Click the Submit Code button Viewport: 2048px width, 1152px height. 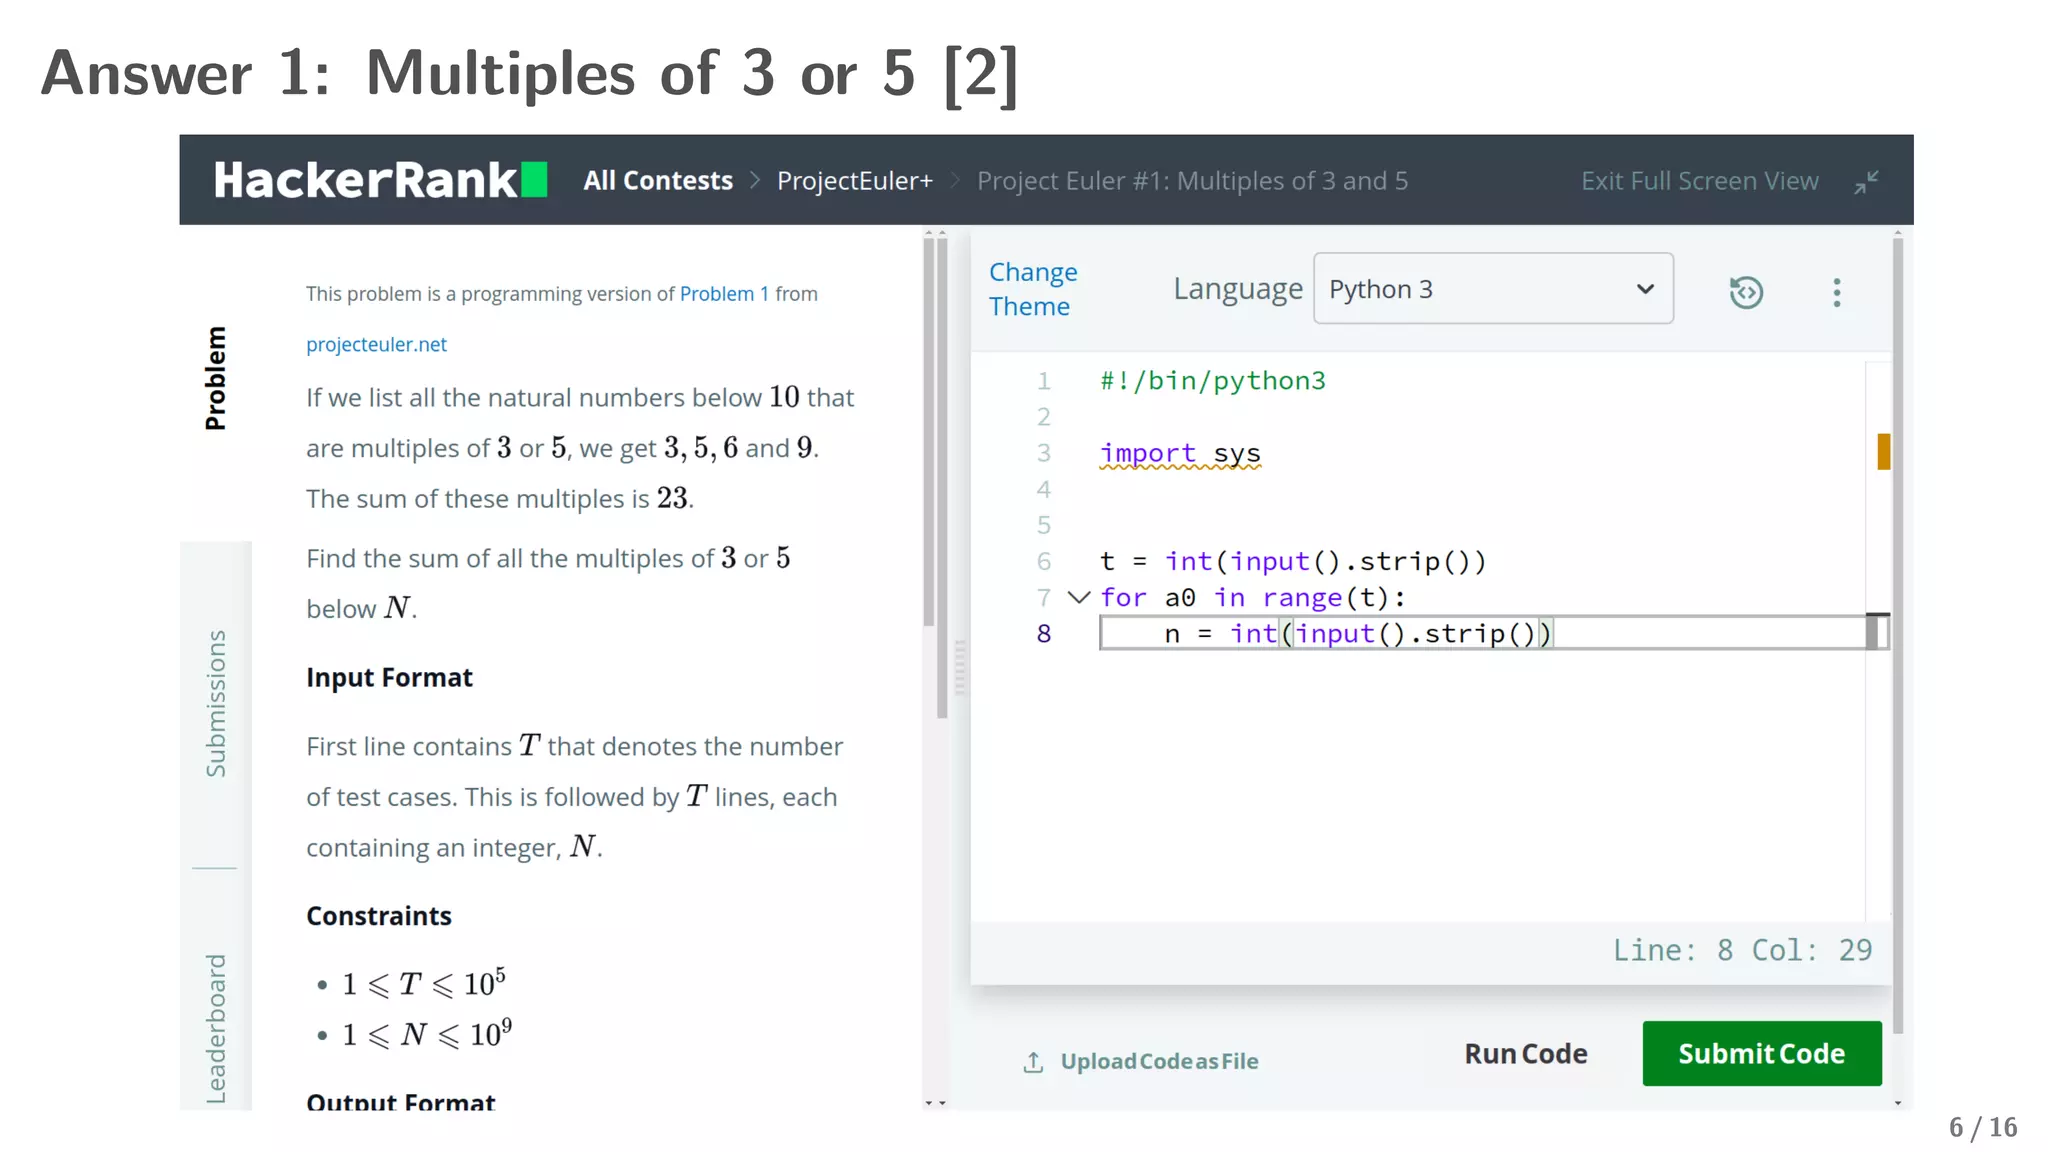click(1762, 1053)
